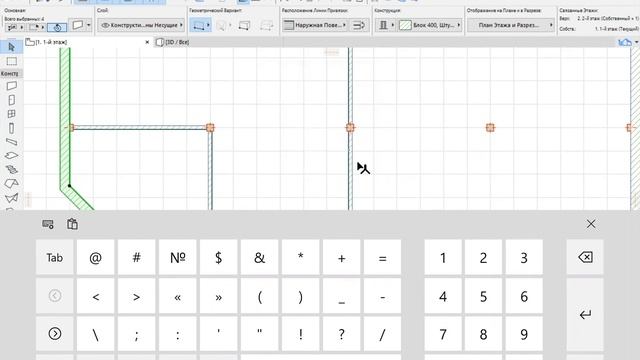The image size is (640, 360).
Task: Click hotspot node on the middle vertical wall
Action: [350, 128]
